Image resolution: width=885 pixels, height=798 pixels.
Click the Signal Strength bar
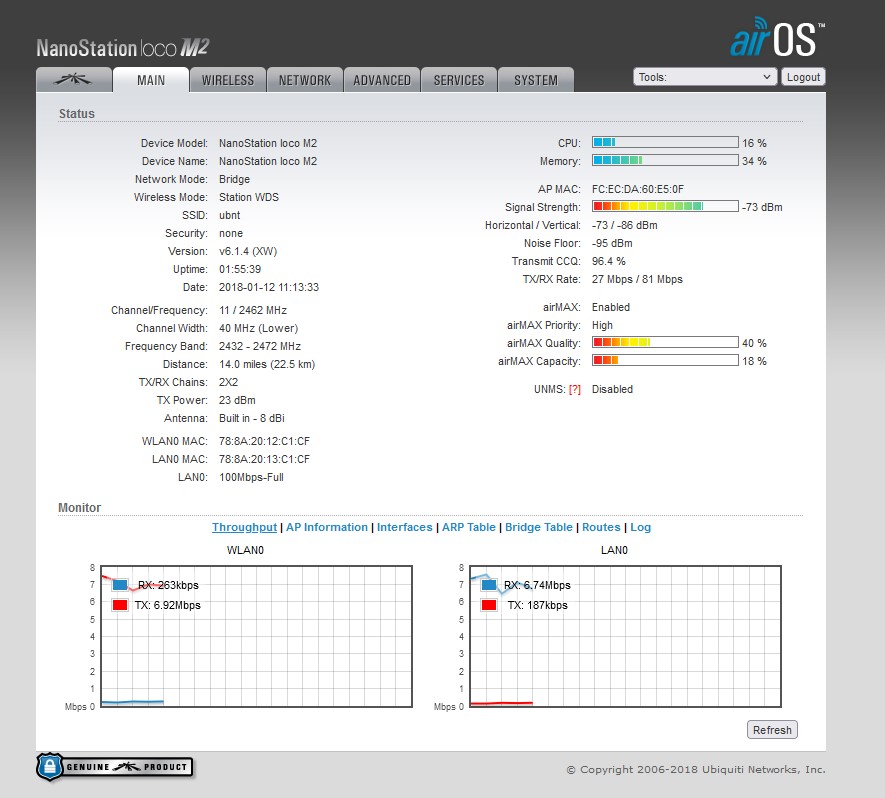665,206
